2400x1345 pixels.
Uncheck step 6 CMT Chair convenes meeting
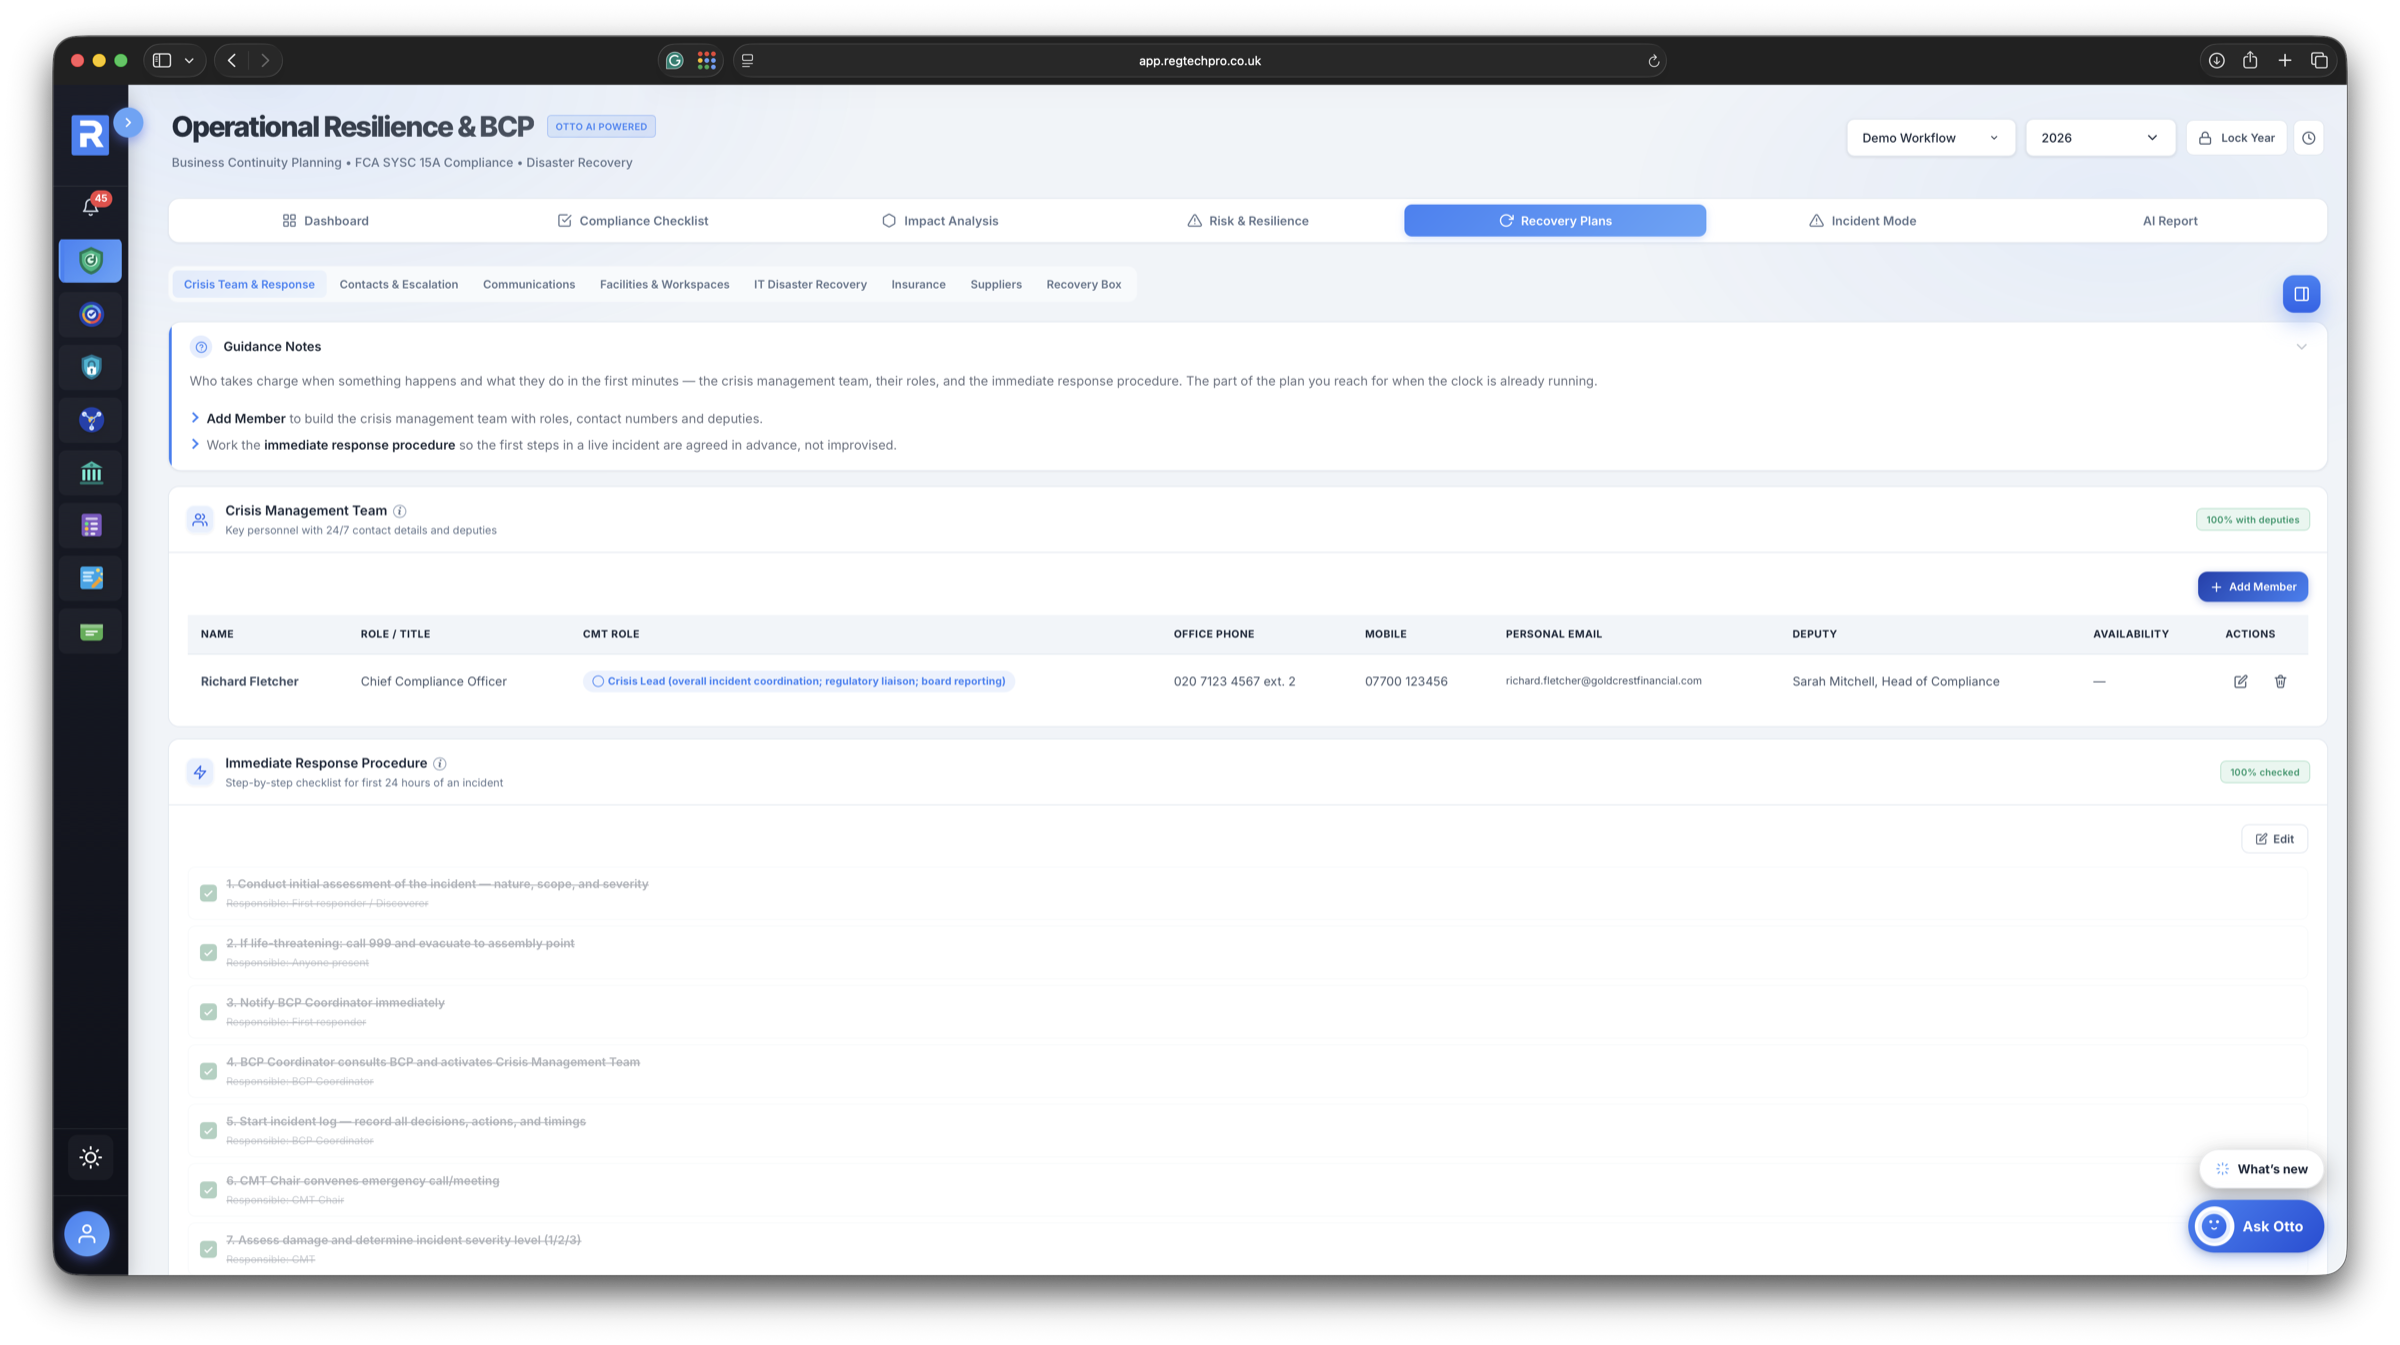point(208,1190)
